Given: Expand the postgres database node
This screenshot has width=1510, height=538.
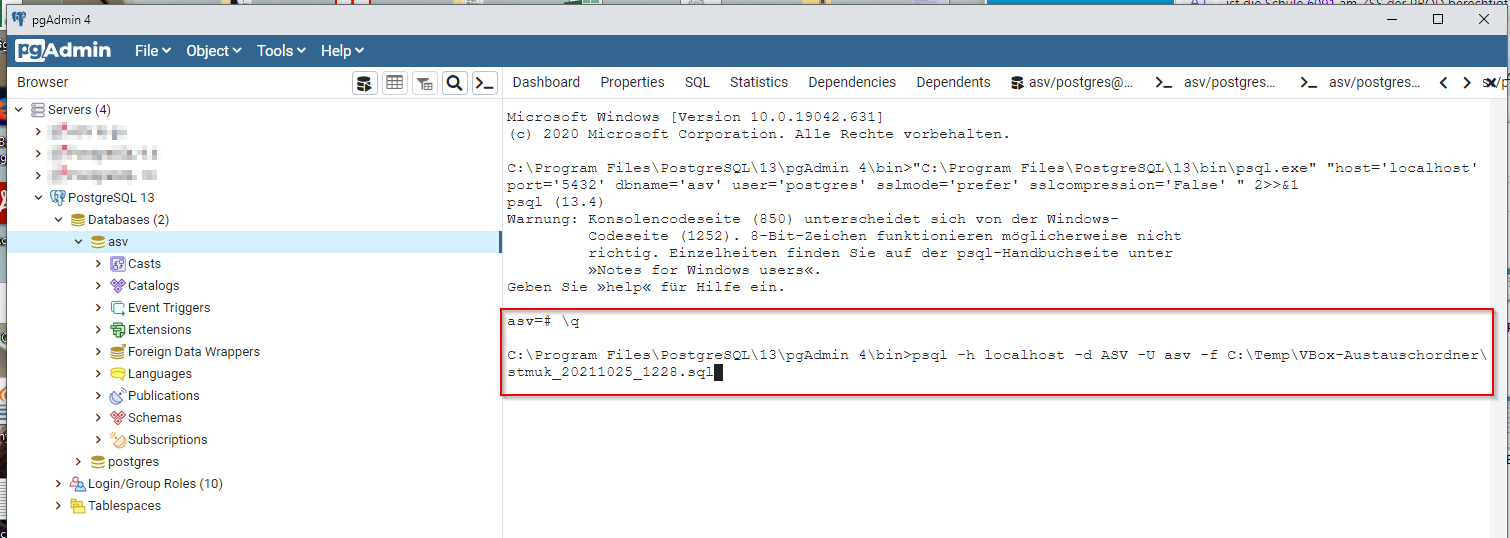Looking at the screenshot, I should pos(78,461).
